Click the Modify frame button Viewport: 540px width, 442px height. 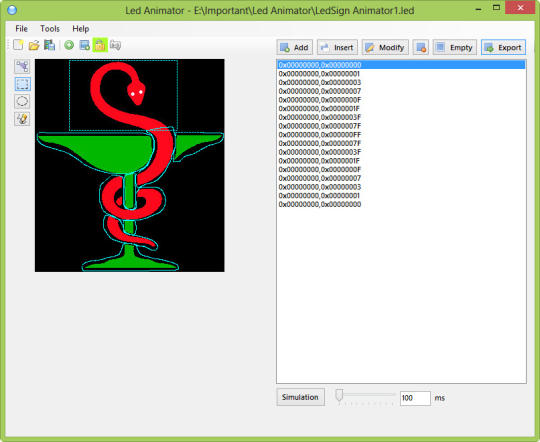(x=385, y=48)
